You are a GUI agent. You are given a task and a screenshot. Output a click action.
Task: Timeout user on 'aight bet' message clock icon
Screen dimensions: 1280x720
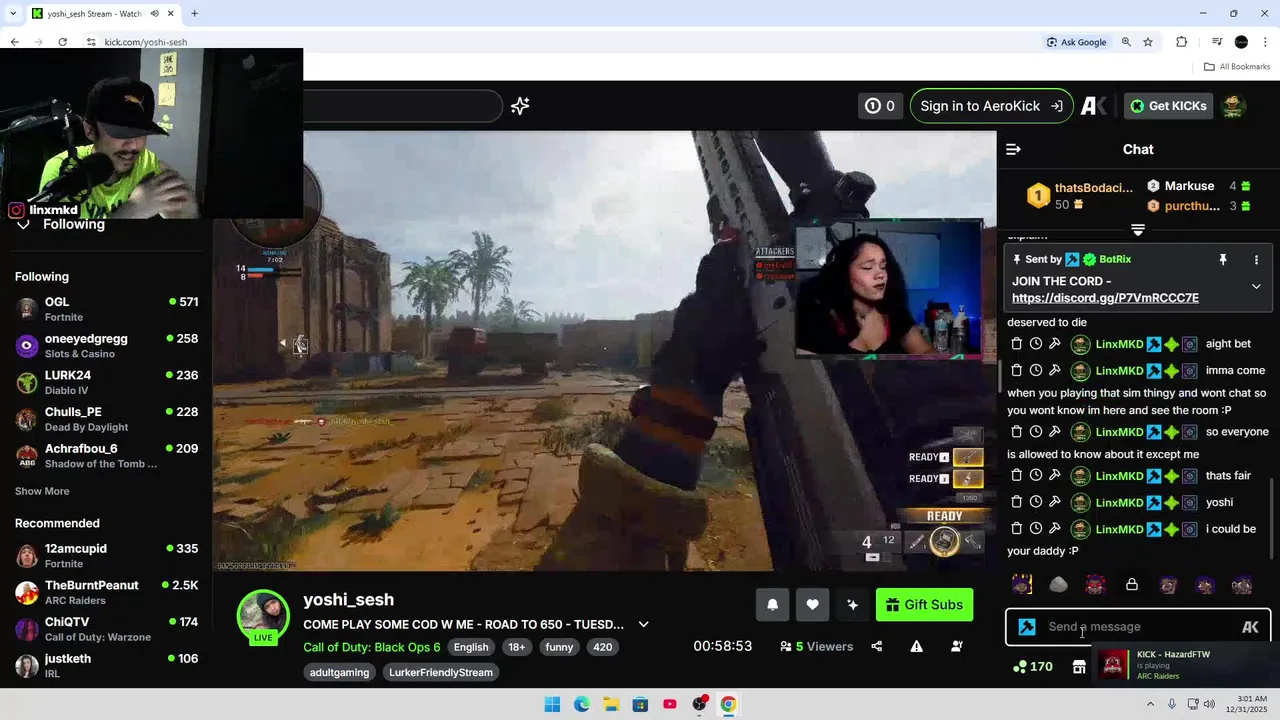coord(1036,344)
